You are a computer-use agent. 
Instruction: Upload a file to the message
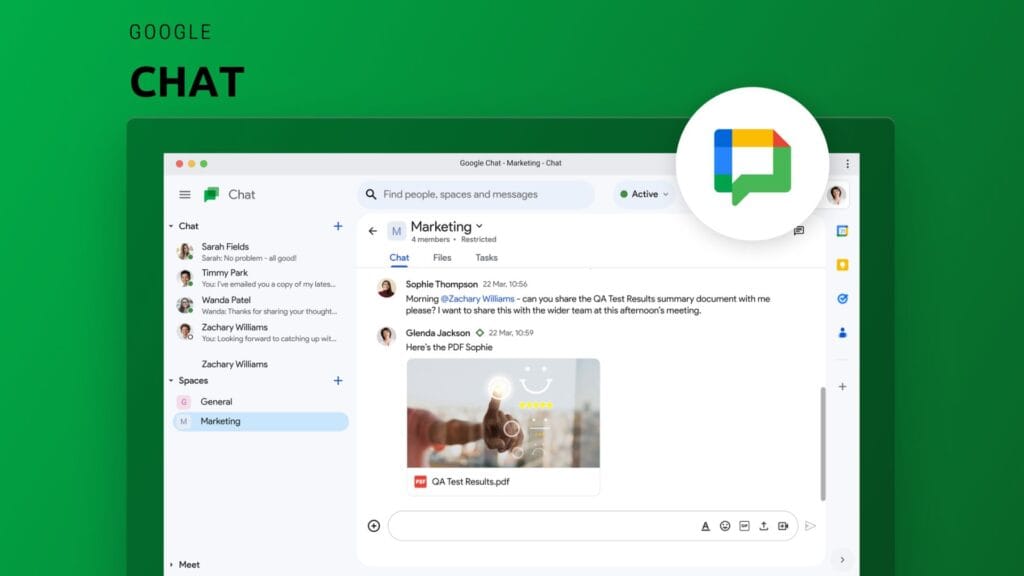763,526
